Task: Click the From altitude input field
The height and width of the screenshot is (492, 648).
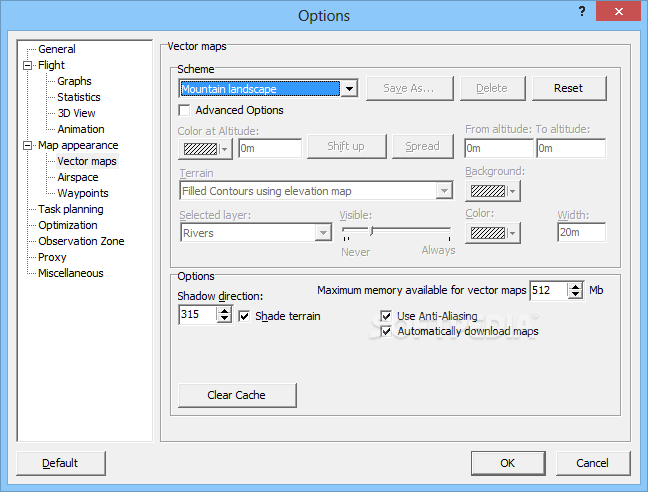Action: pos(499,148)
